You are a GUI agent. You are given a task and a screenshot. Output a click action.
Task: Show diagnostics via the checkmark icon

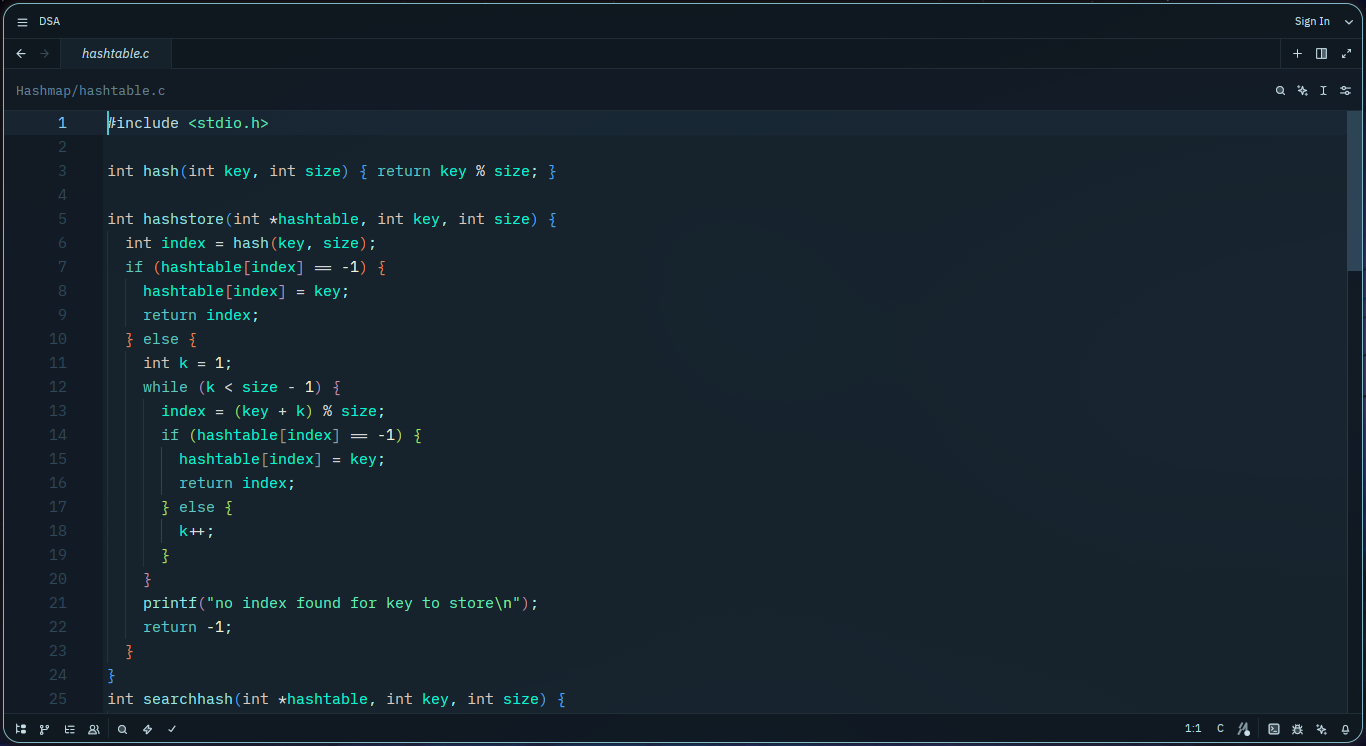point(172,730)
